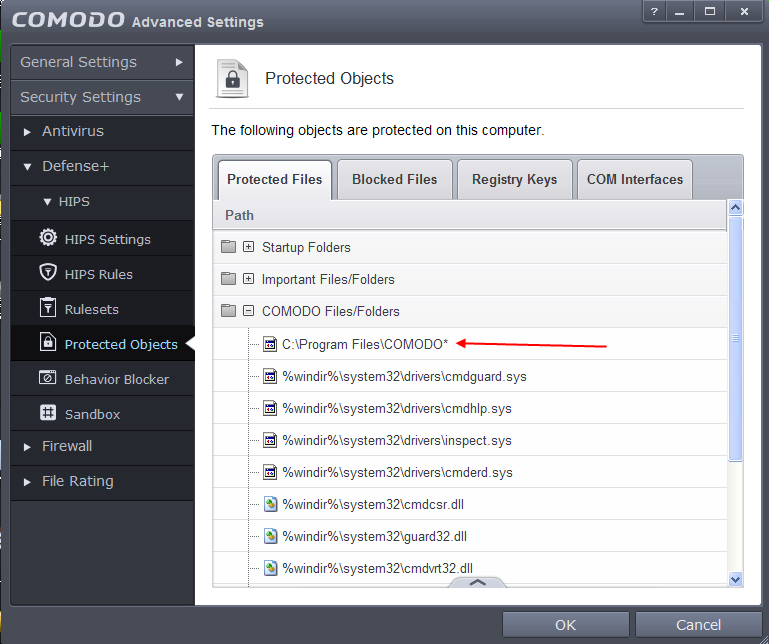769x644 pixels.
Task: Click the help question mark button
Action: tap(654, 11)
